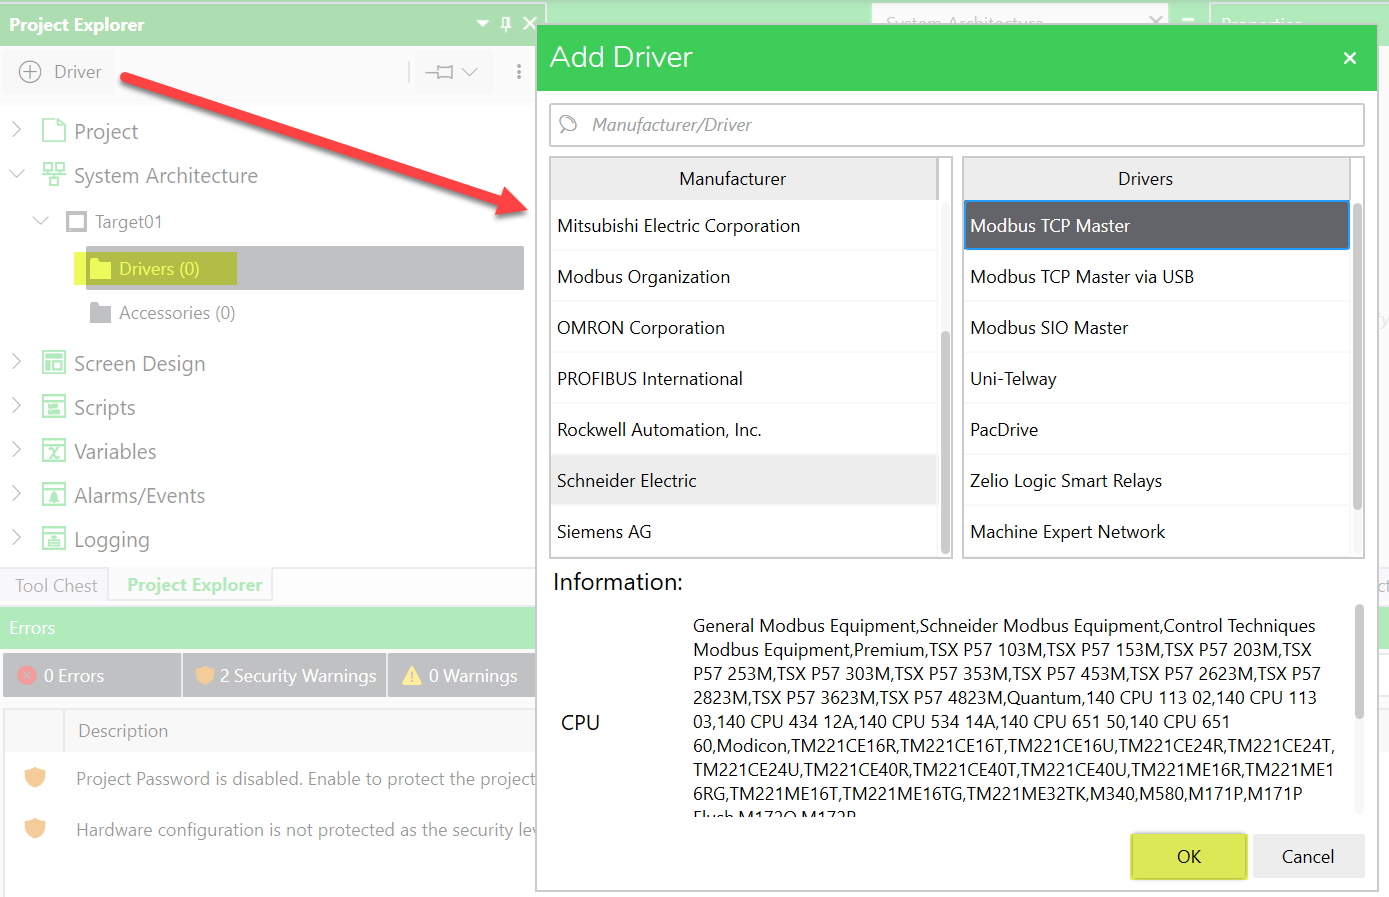This screenshot has width=1389, height=897.
Task: Select PROFIBUS International manufacturer
Action: (x=744, y=379)
